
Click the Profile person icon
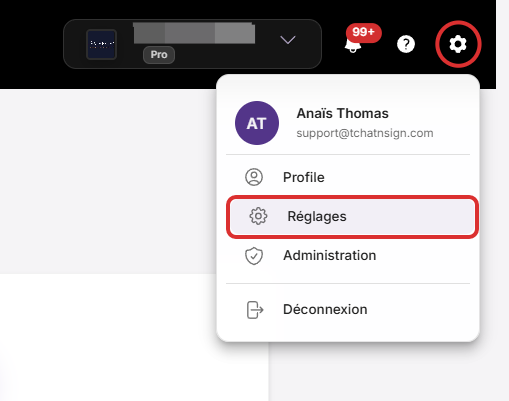click(x=254, y=177)
